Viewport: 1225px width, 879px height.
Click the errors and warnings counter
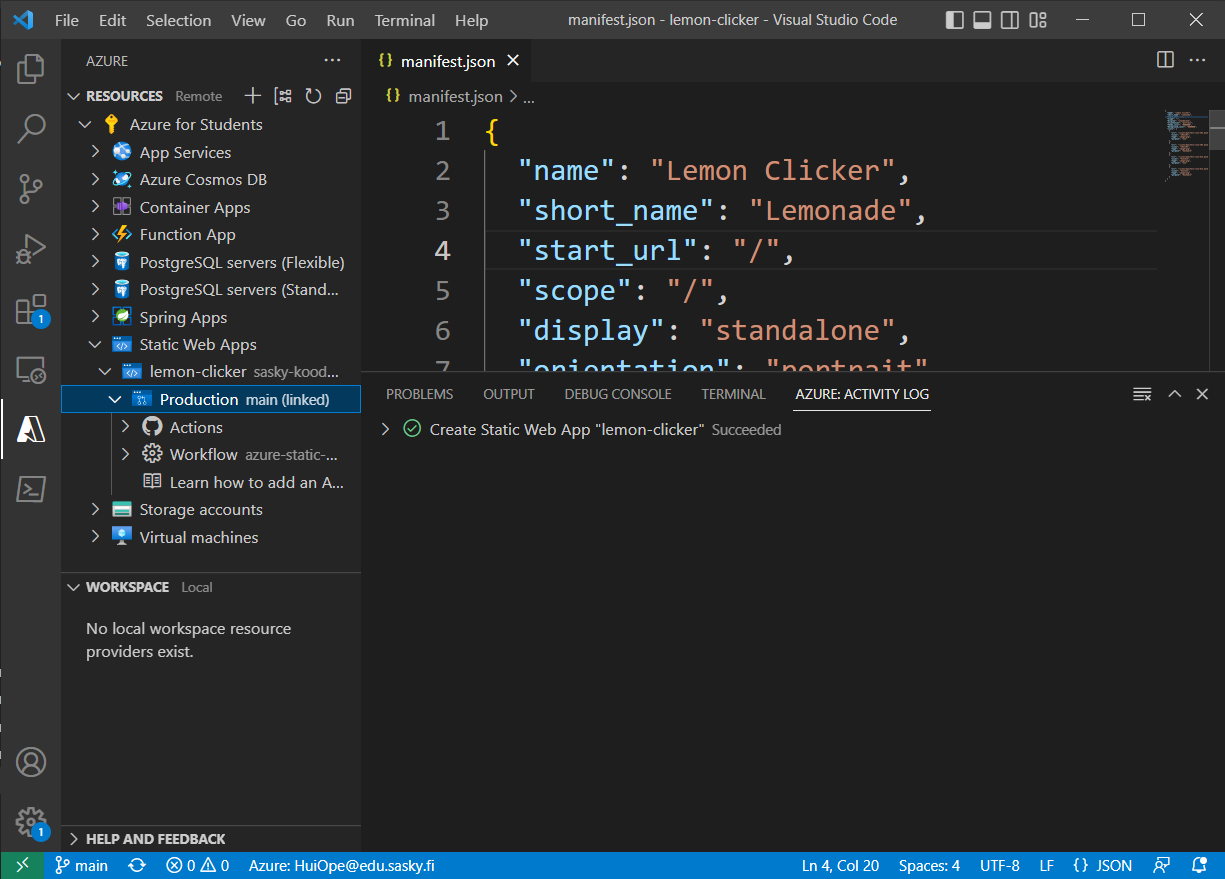(x=198, y=866)
